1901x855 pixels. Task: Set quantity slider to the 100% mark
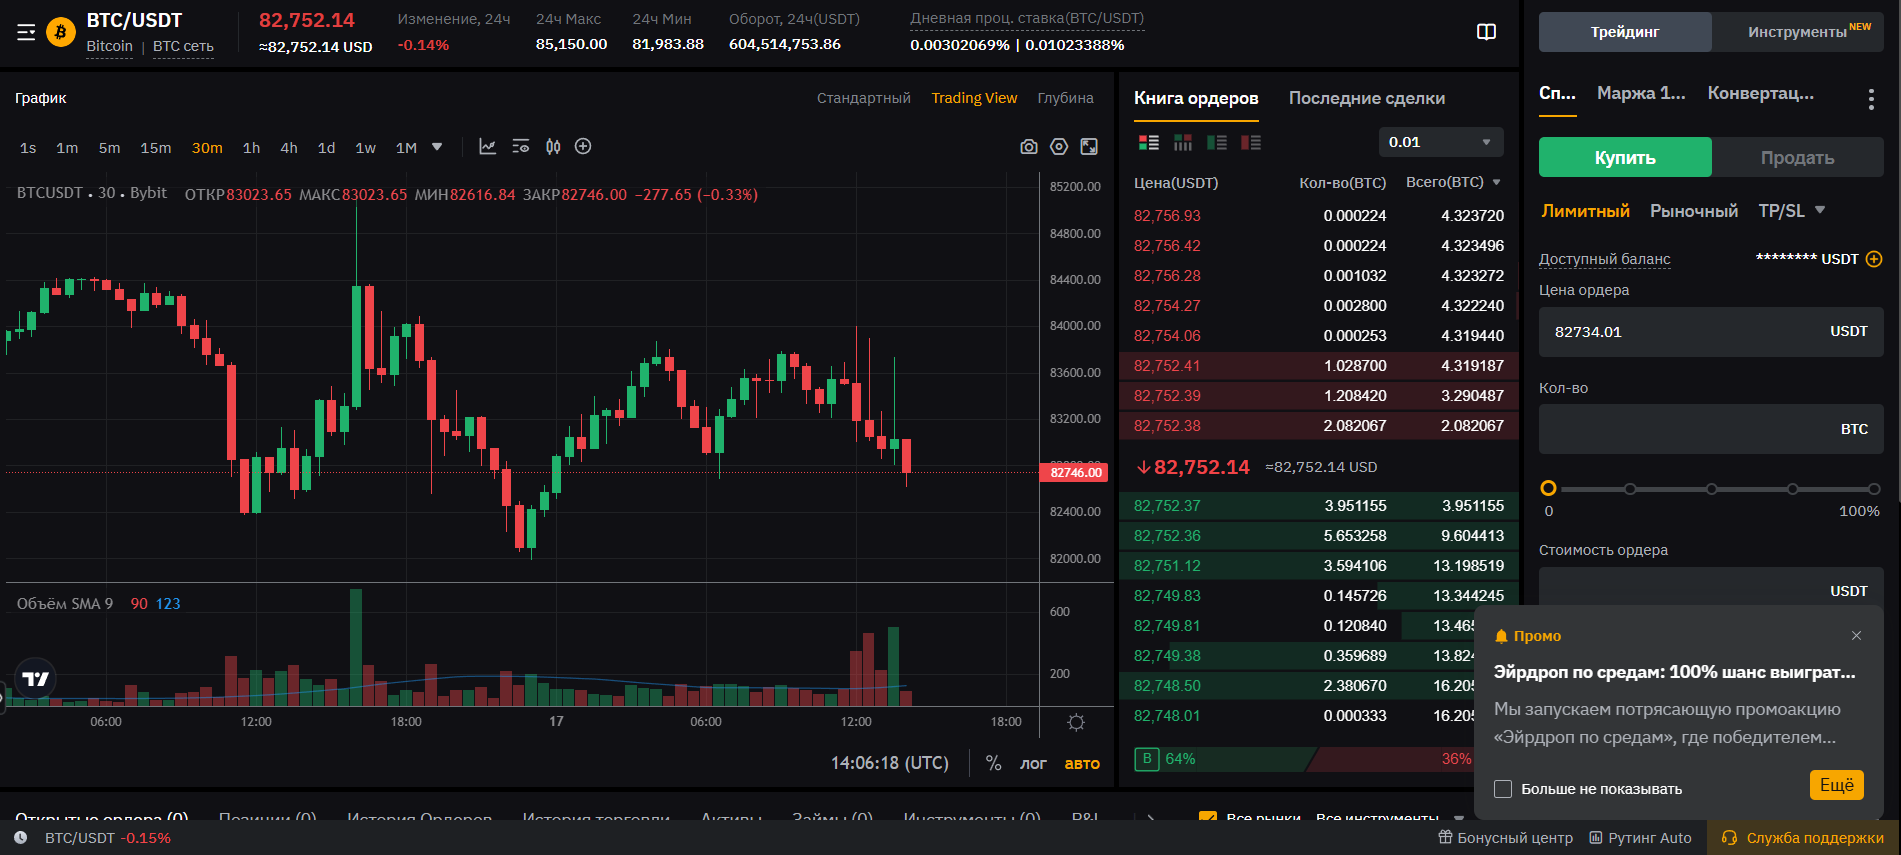[1874, 489]
